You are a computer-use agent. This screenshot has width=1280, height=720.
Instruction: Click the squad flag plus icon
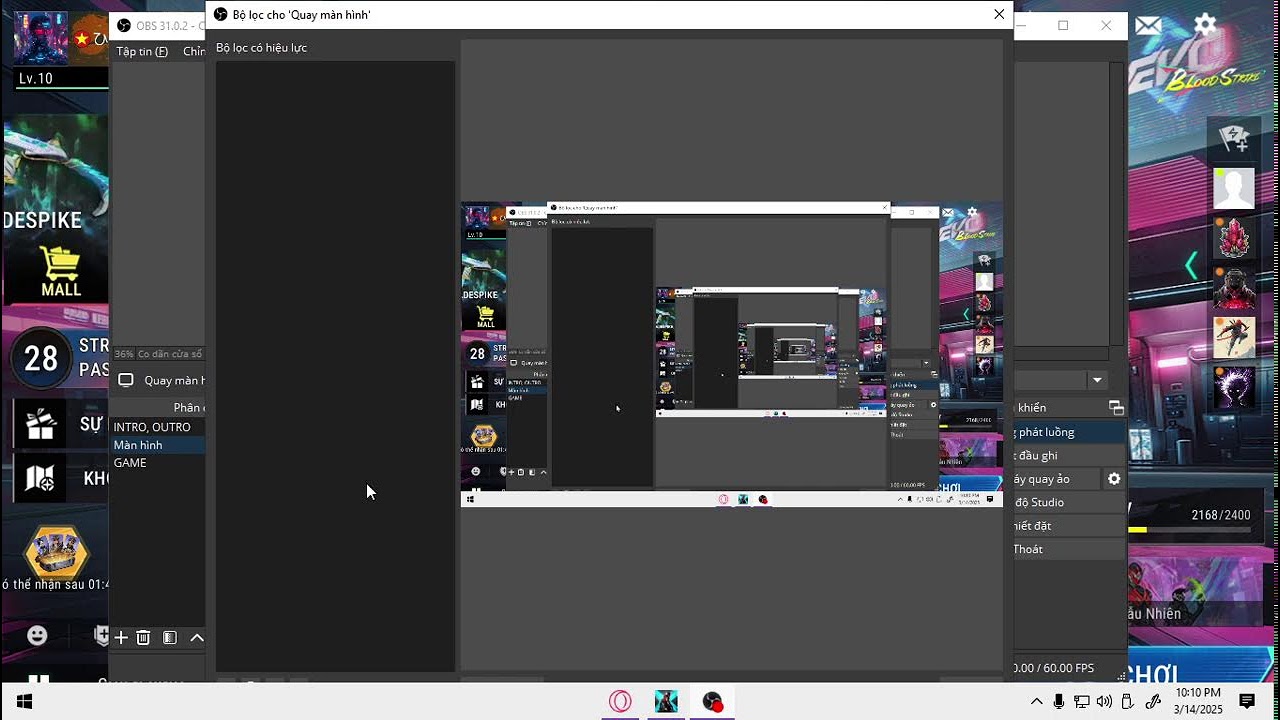coord(1234,138)
